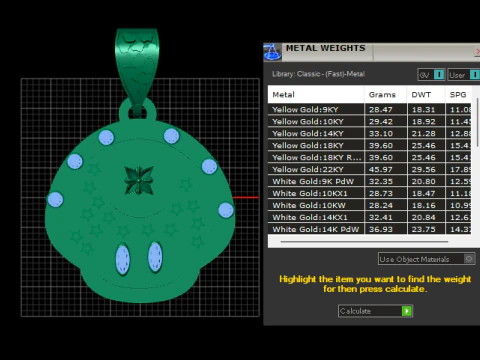The height and width of the screenshot is (360, 480).
Task: Close the Metal Weights panel
Action: [478, 52]
